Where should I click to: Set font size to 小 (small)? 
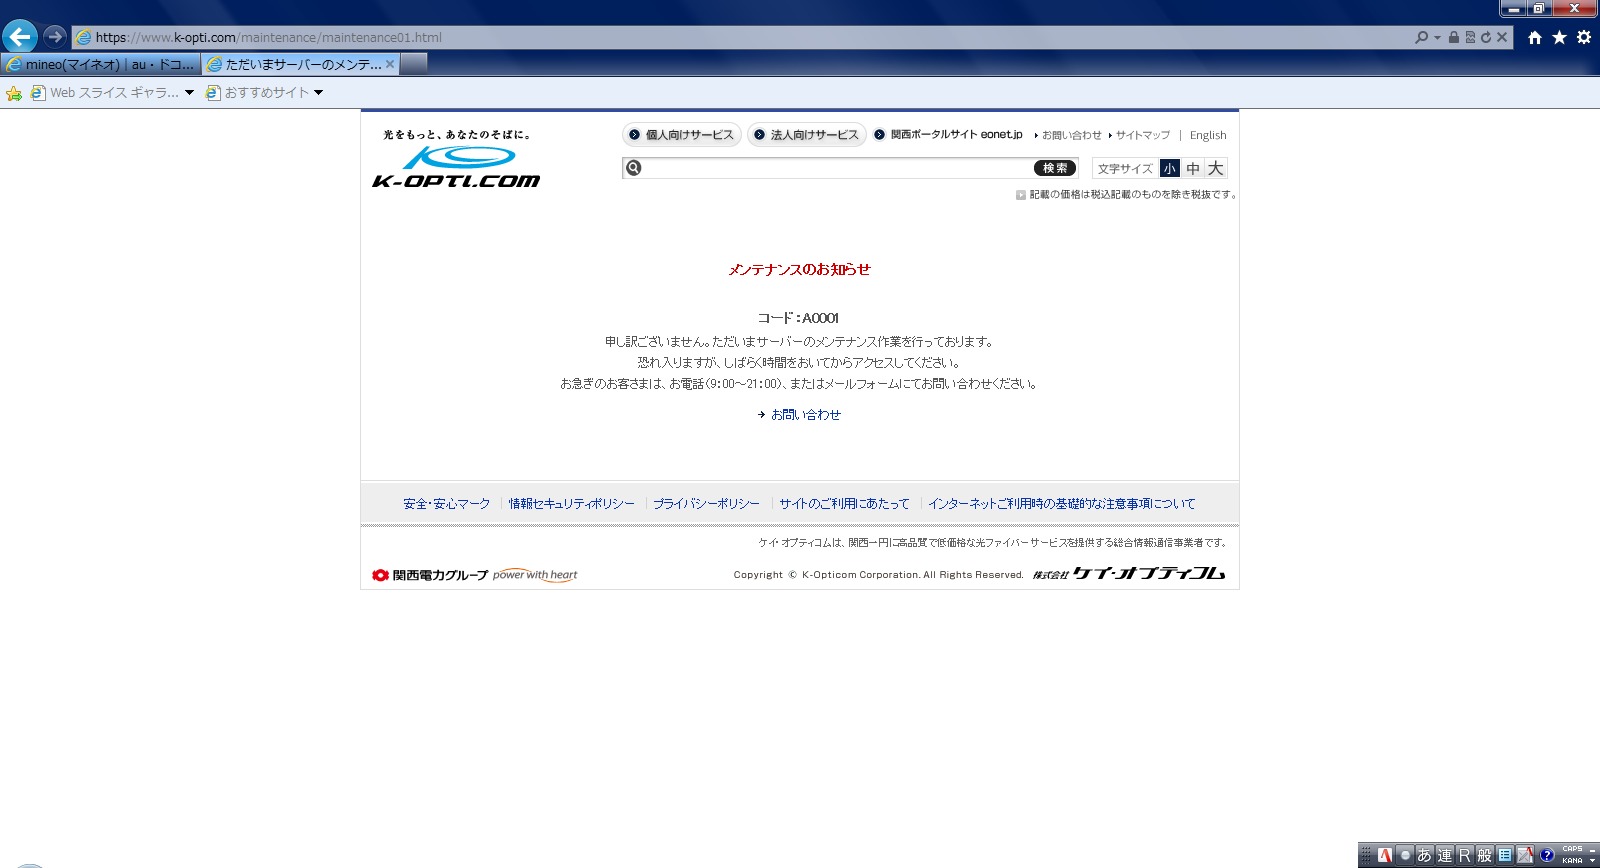click(1170, 169)
